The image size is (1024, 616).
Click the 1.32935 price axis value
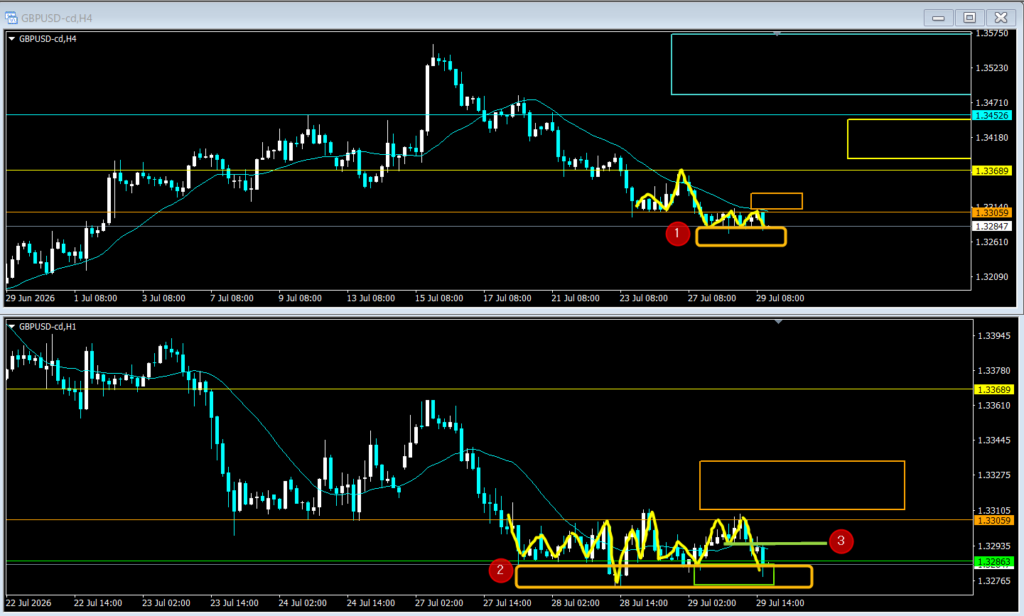click(994, 545)
